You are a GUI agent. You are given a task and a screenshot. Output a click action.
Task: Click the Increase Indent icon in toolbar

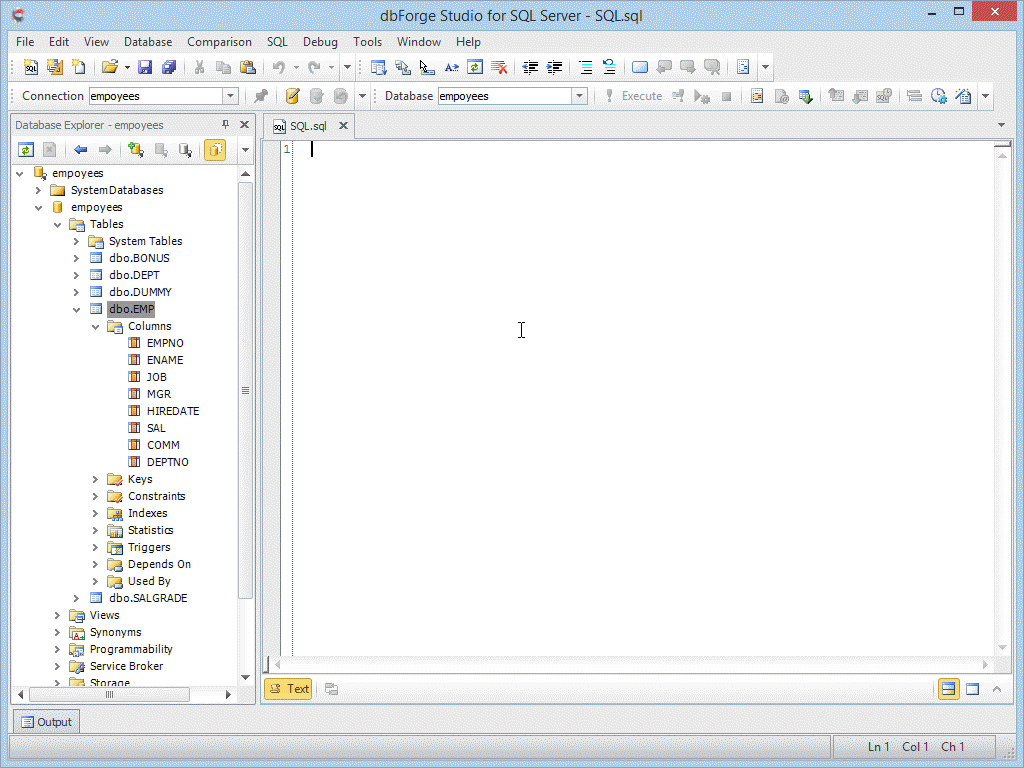point(554,67)
